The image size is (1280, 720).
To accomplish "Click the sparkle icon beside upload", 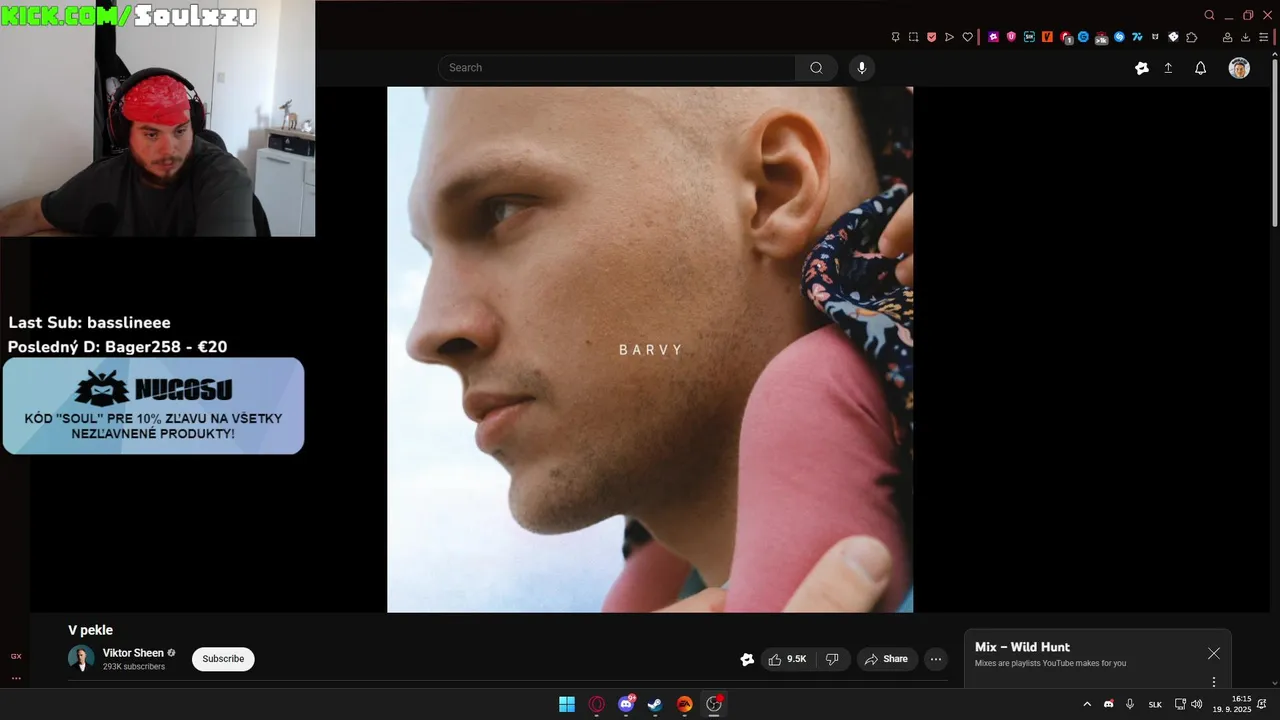I will [1142, 68].
